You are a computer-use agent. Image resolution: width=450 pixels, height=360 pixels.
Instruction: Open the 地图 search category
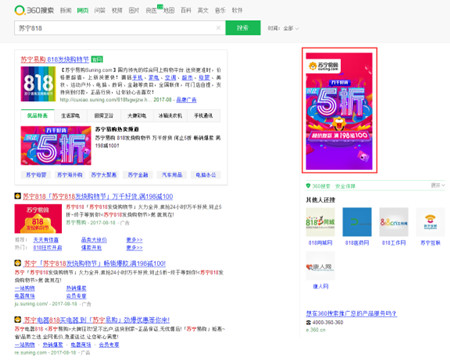pyautogui.click(x=169, y=10)
